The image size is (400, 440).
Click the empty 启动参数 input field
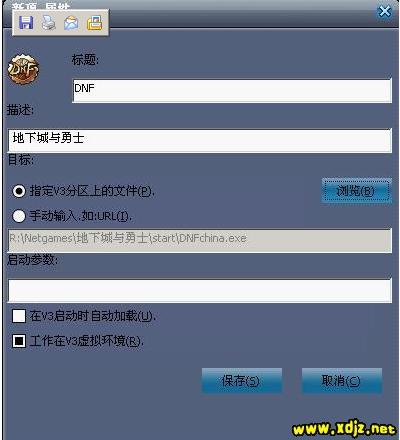200,291
